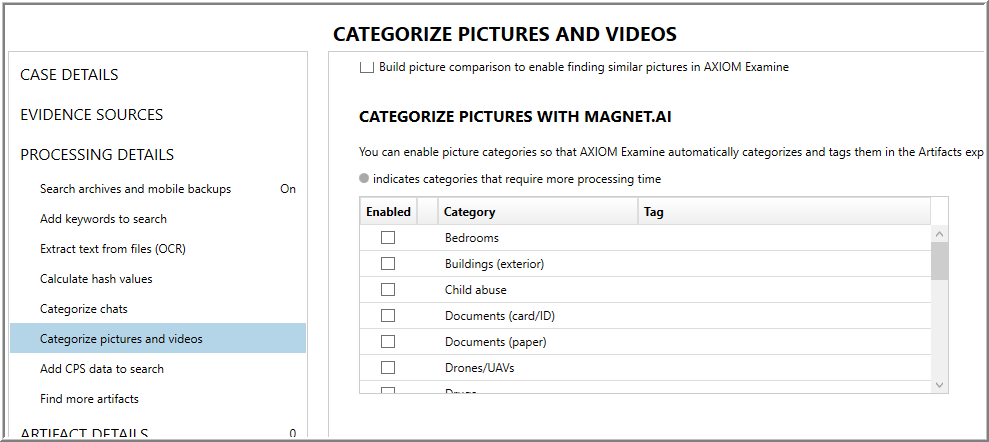Enable Documents (paper) category checkbox
The width and height of the screenshot is (989, 442).
388,342
